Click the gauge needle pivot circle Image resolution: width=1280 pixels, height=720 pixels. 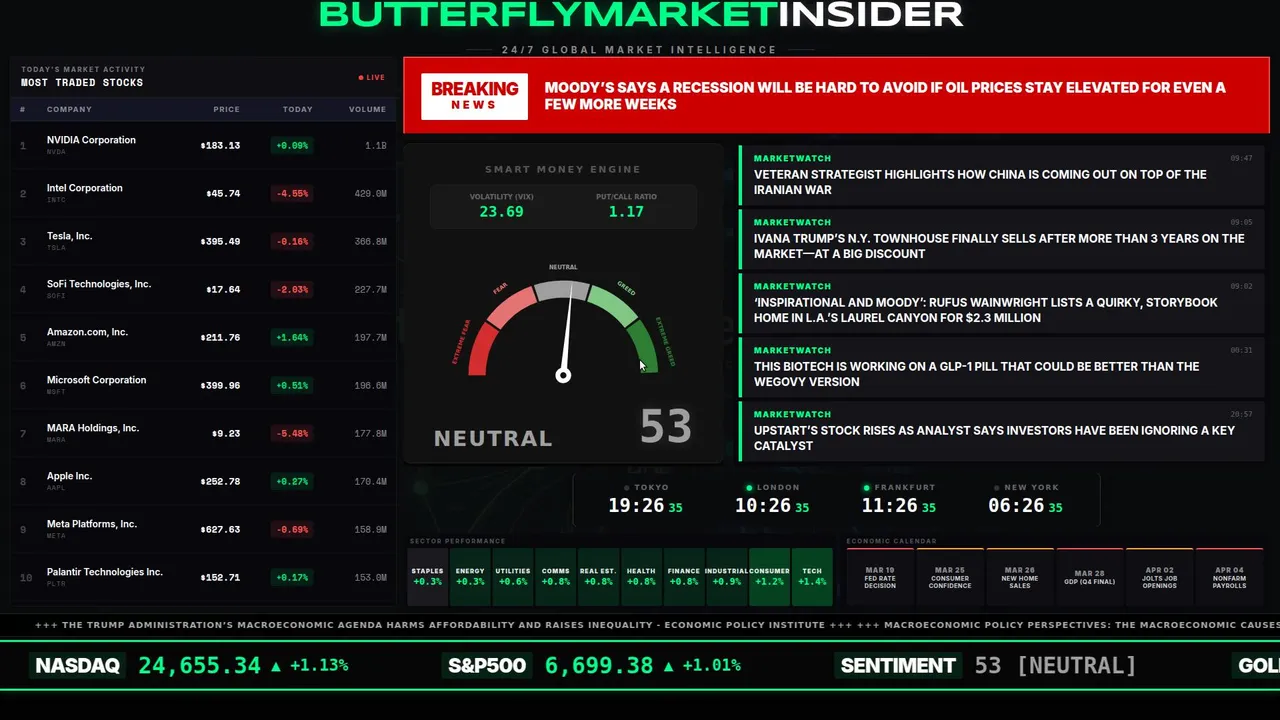563,376
